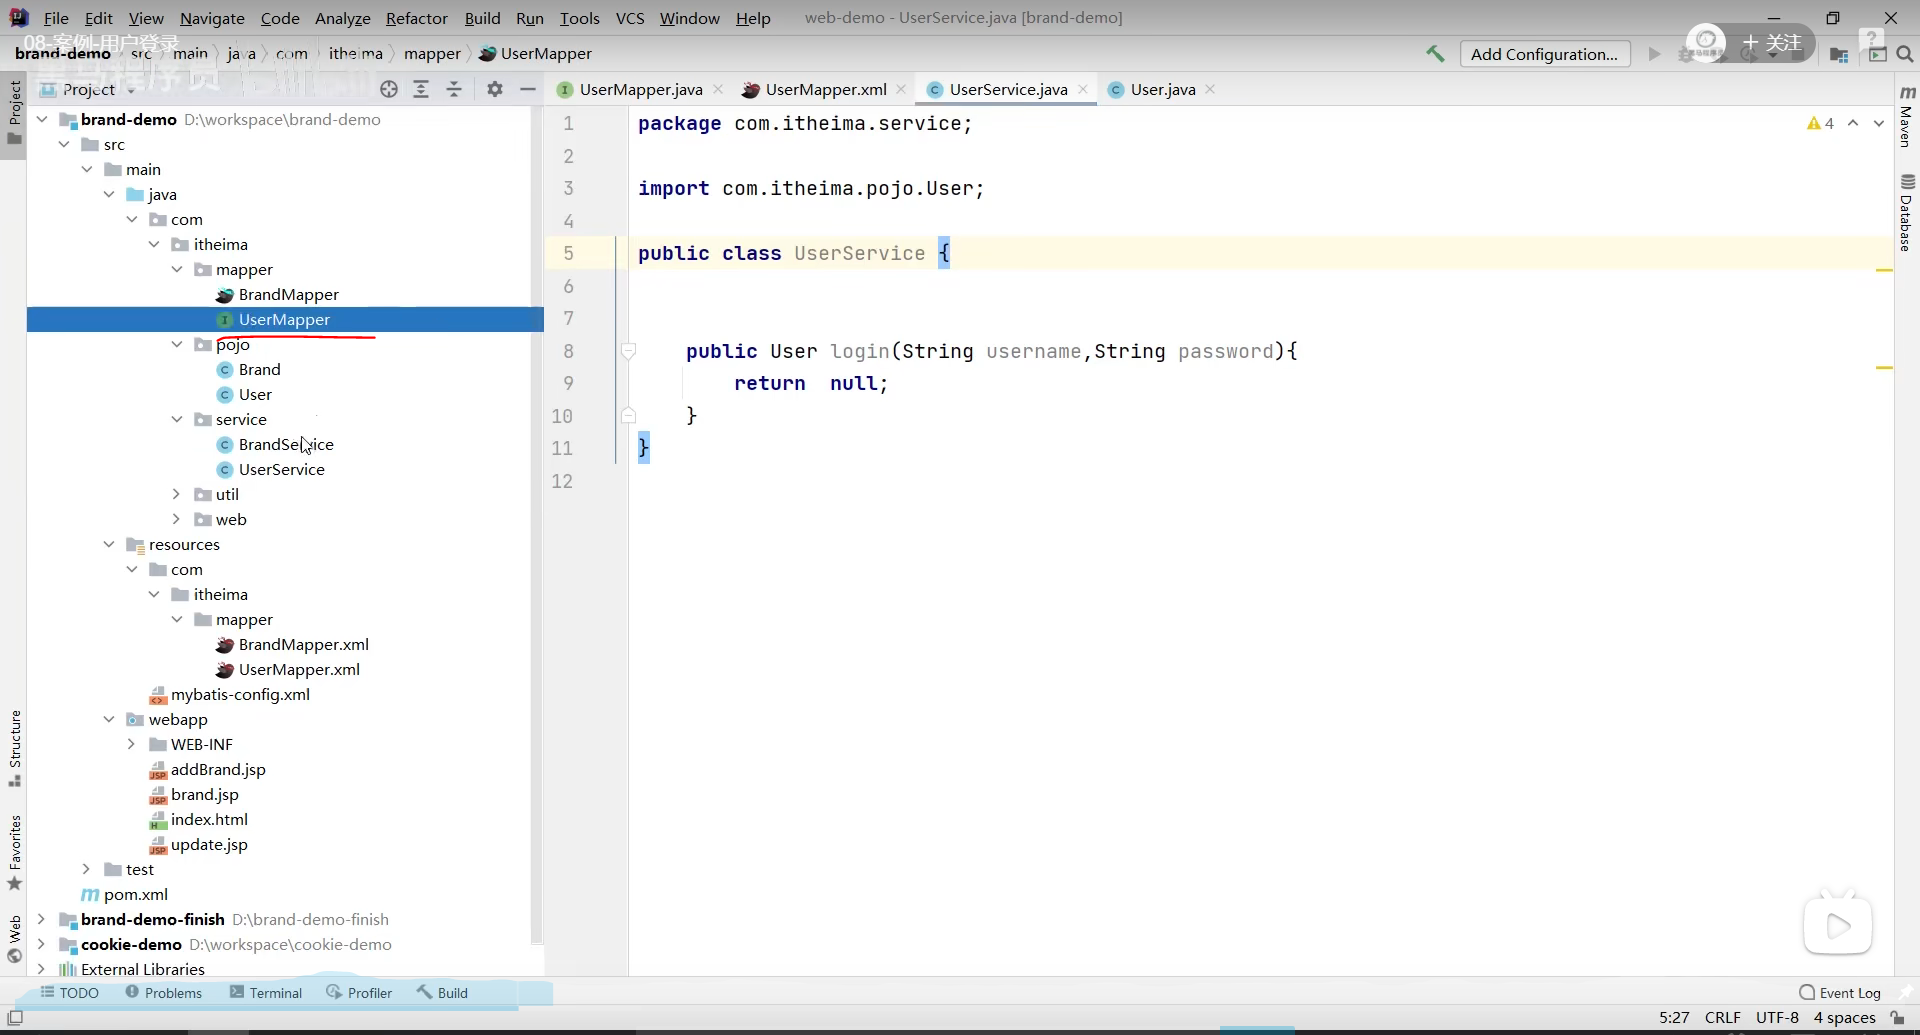The image size is (1920, 1035).
Task: Expand the WEB-INF folder
Action: (x=131, y=744)
